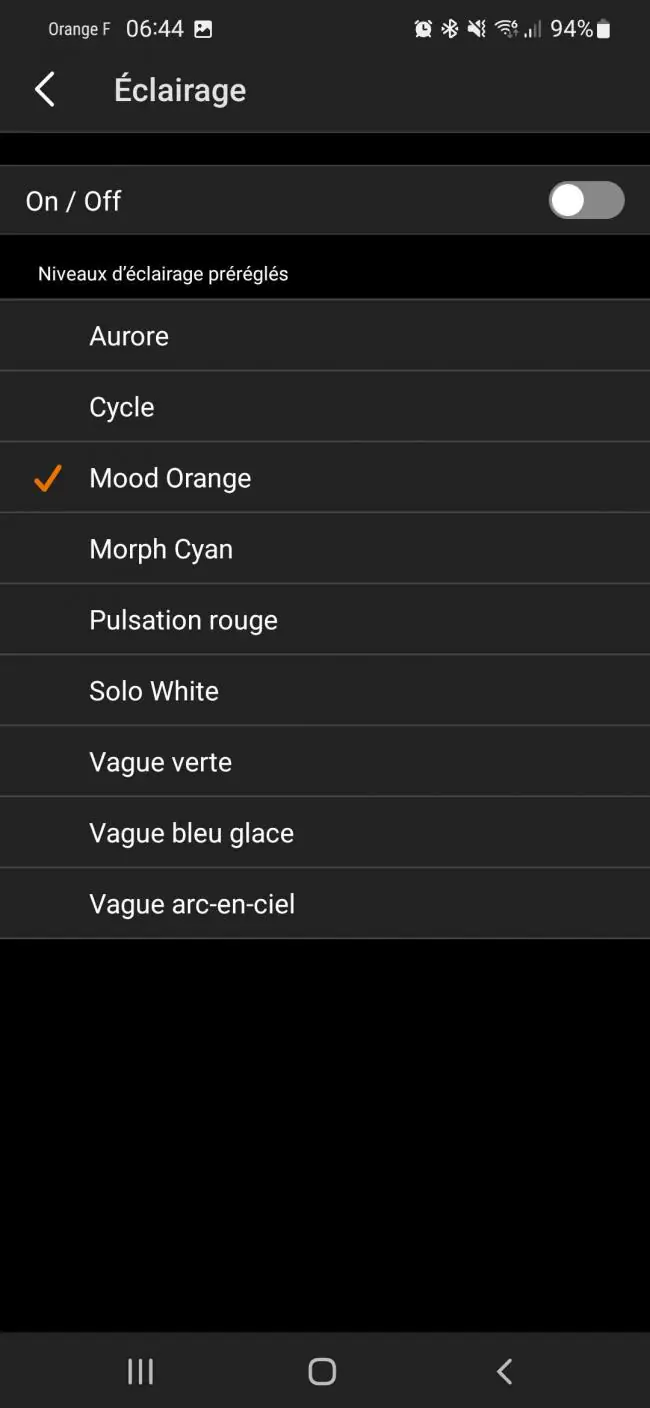This screenshot has width=650, height=1408.
Task: Tap the orange checkmark beside Mood Orange
Action: point(47,478)
